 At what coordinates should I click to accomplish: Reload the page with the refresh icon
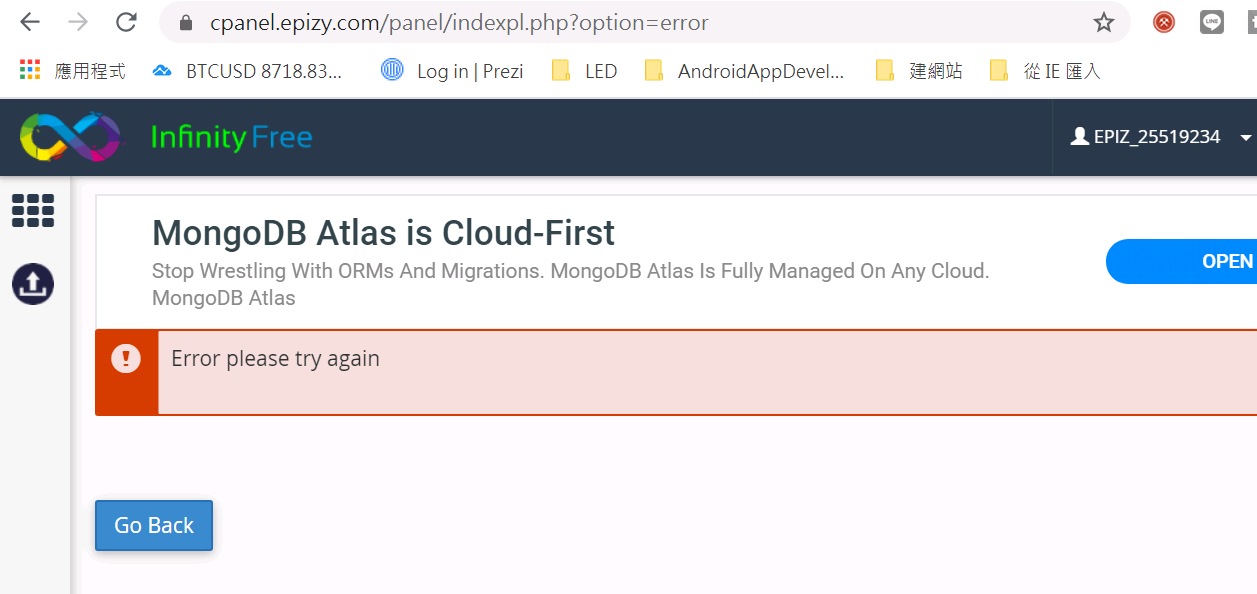tap(126, 22)
